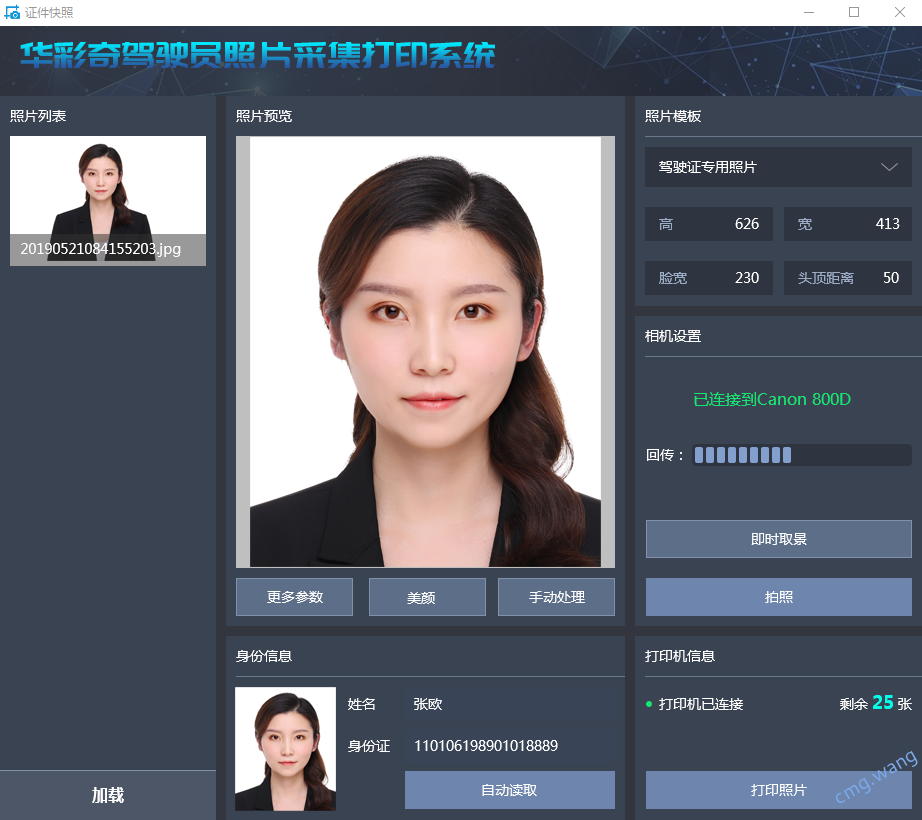Expand the template dropdown chevron arrow
The image size is (922, 820).
(889, 167)
